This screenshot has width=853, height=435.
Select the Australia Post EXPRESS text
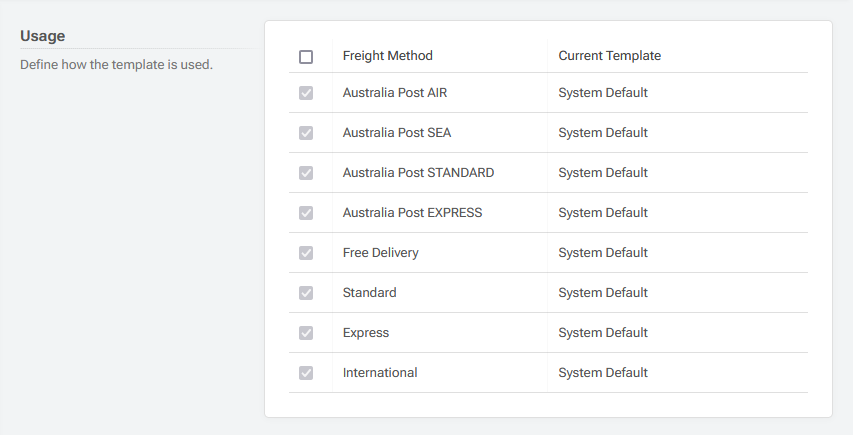(x=412, y=213)
